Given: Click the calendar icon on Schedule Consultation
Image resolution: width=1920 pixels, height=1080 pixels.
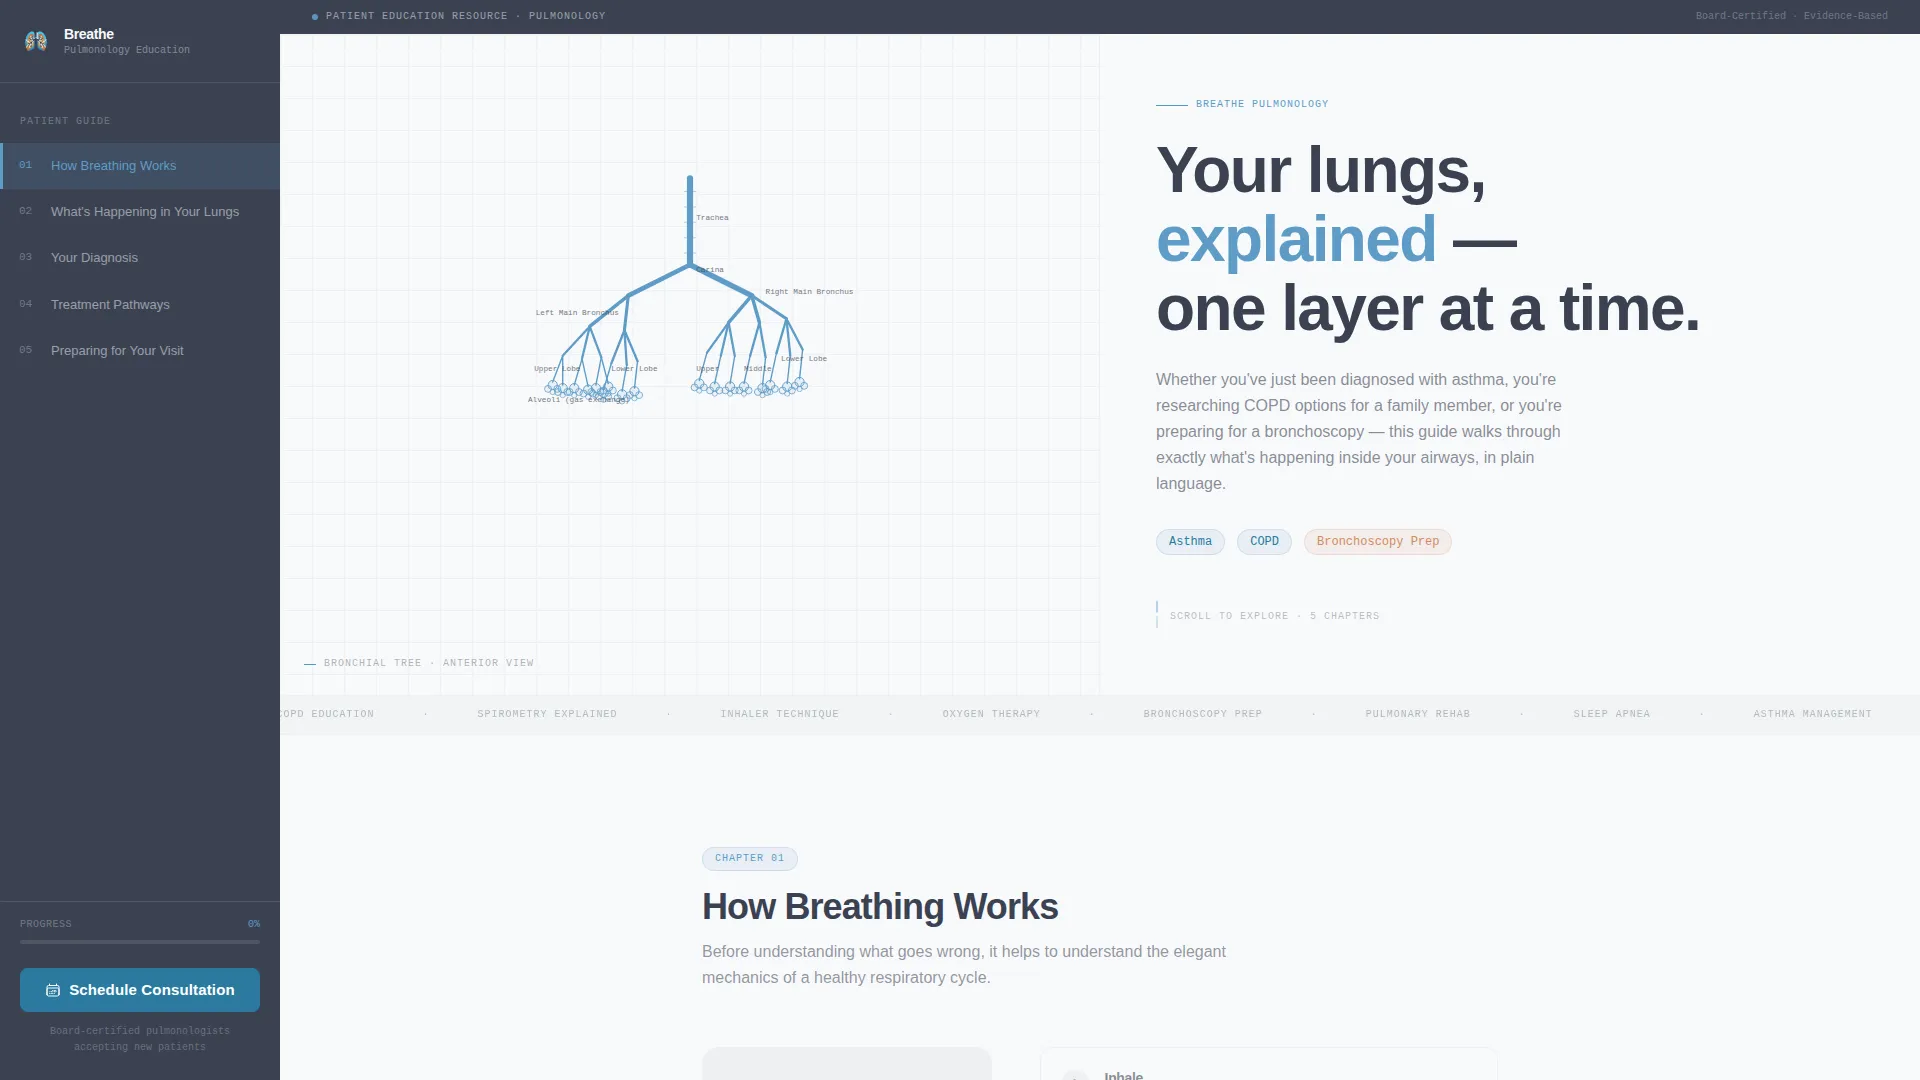Looking at the screenshot, I should [53, 990].
